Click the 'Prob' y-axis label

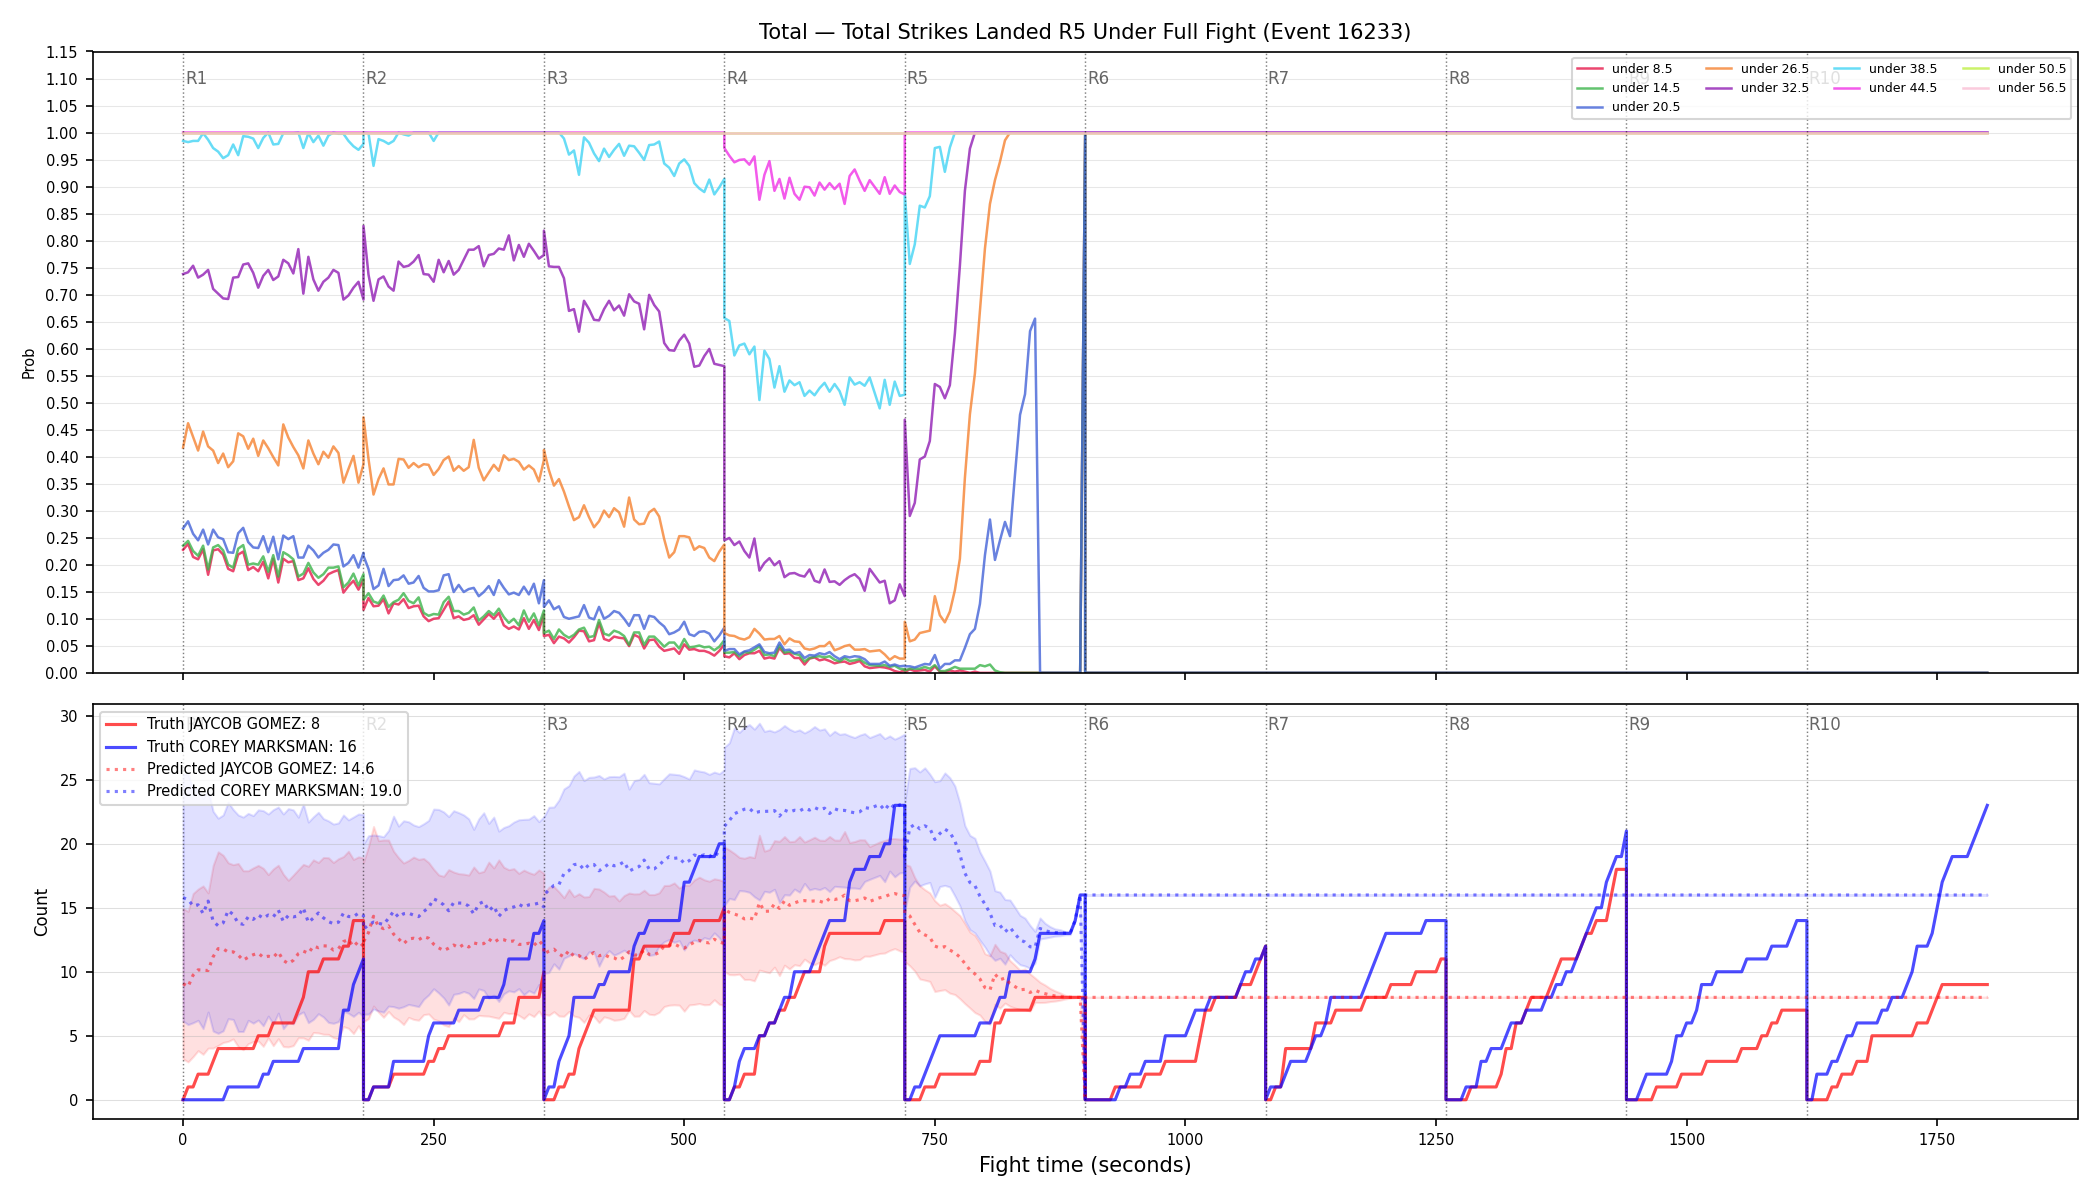click(x=28, y=363)
